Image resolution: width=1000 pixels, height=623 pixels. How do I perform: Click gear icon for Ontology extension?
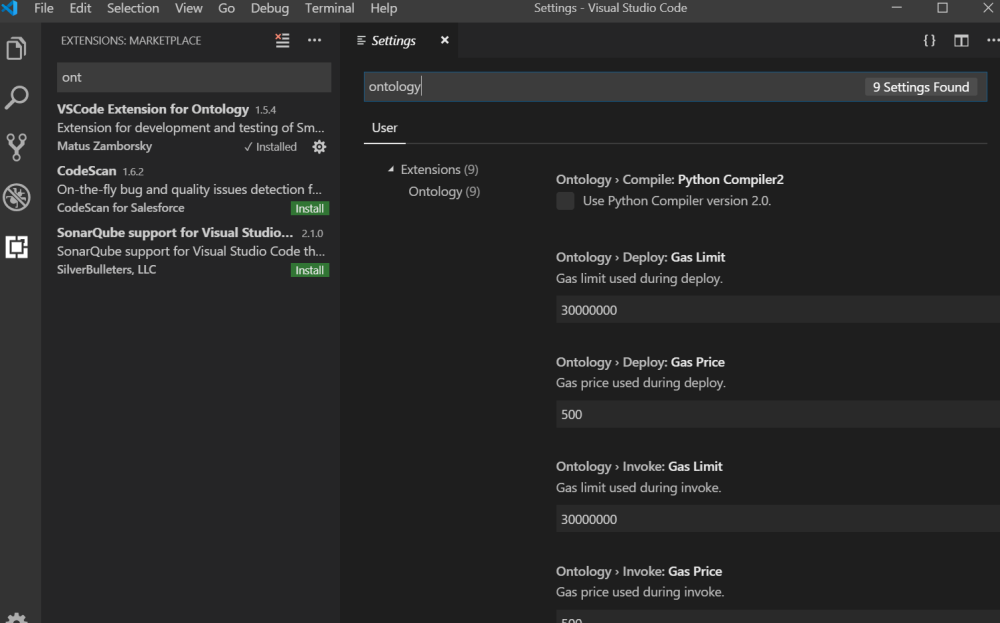(x=319, y=147)
